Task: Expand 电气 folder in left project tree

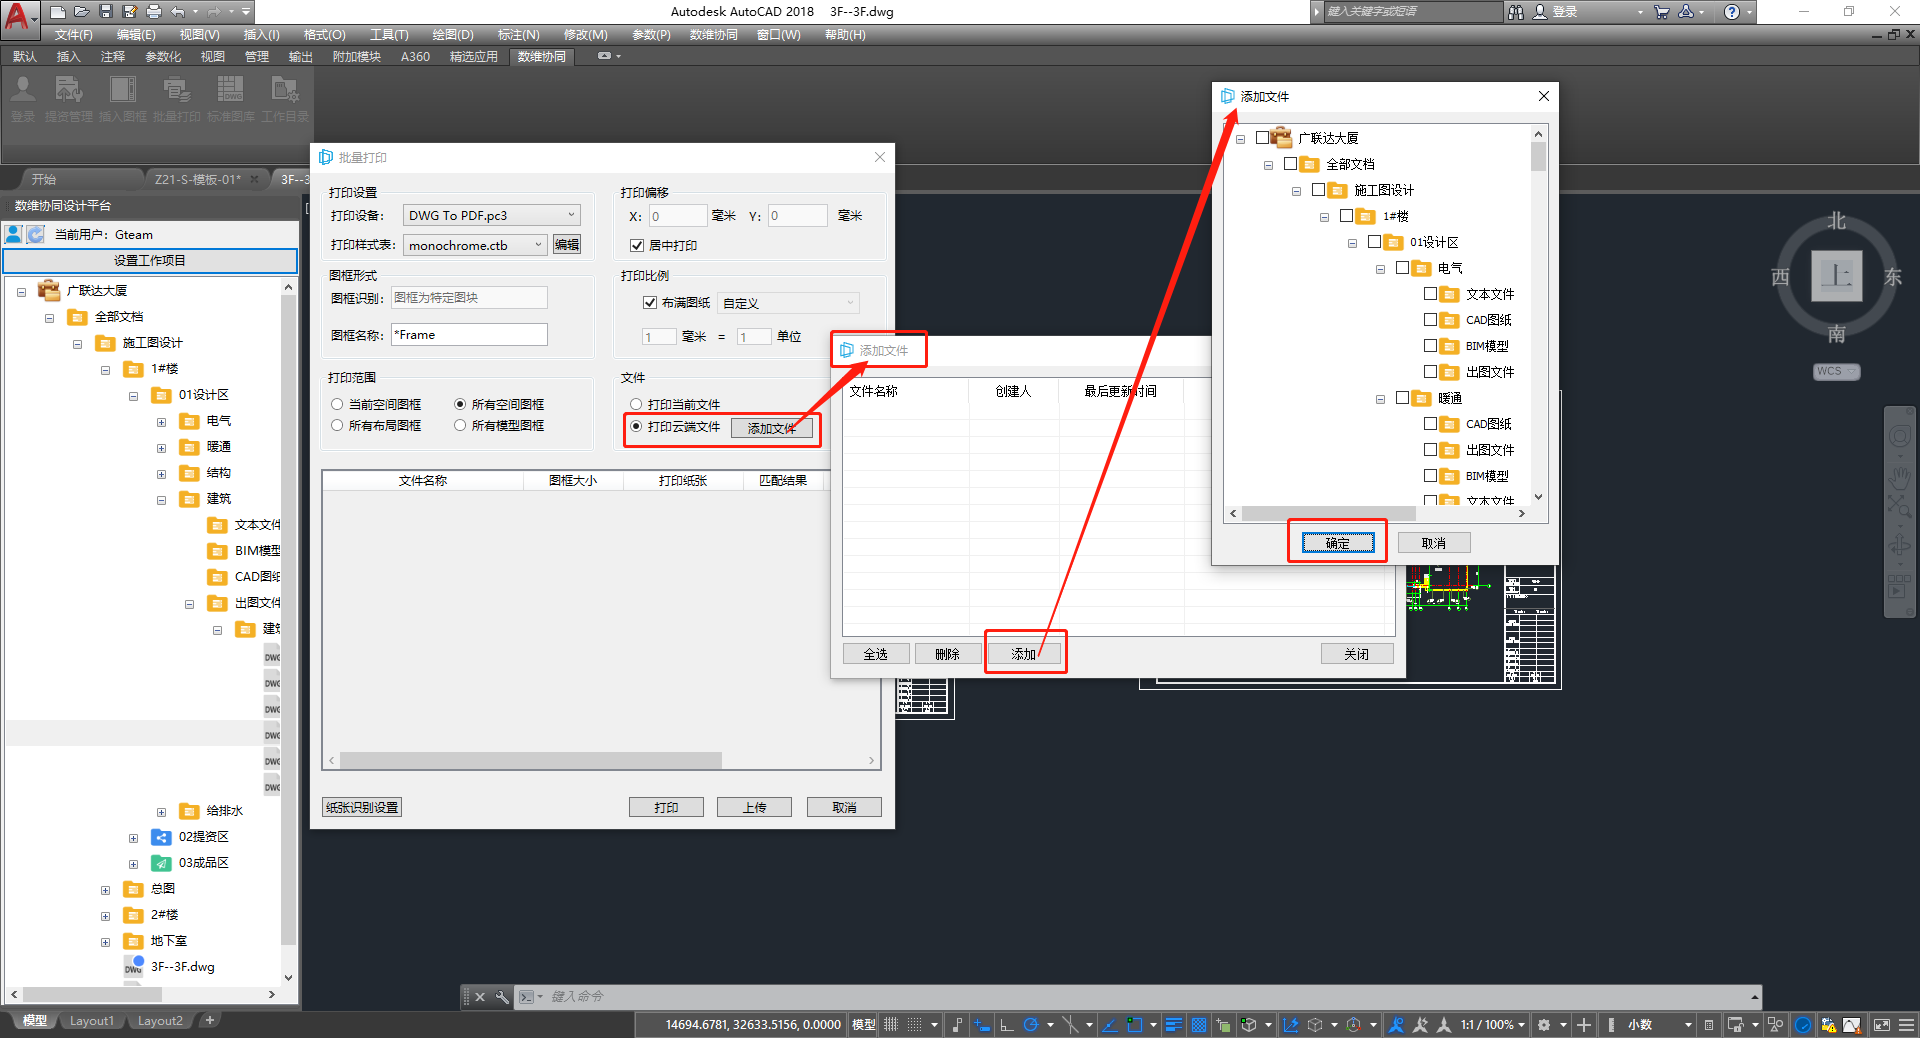Action: point(161,421)
